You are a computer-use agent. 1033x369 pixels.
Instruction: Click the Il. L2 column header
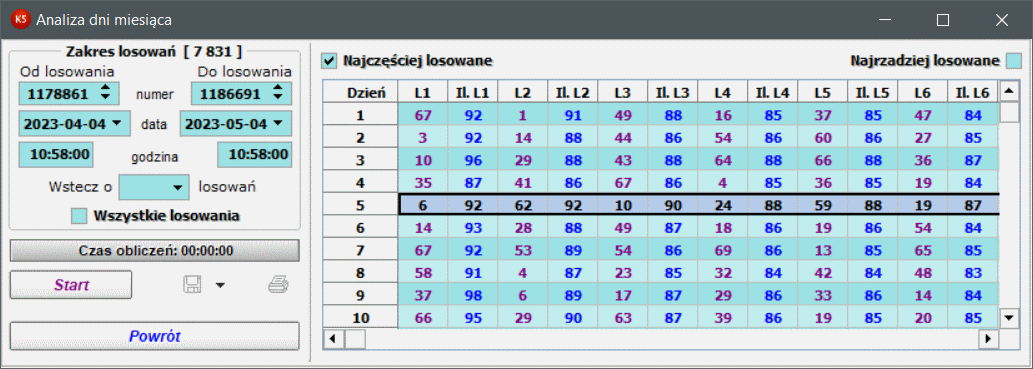(572, 93)
